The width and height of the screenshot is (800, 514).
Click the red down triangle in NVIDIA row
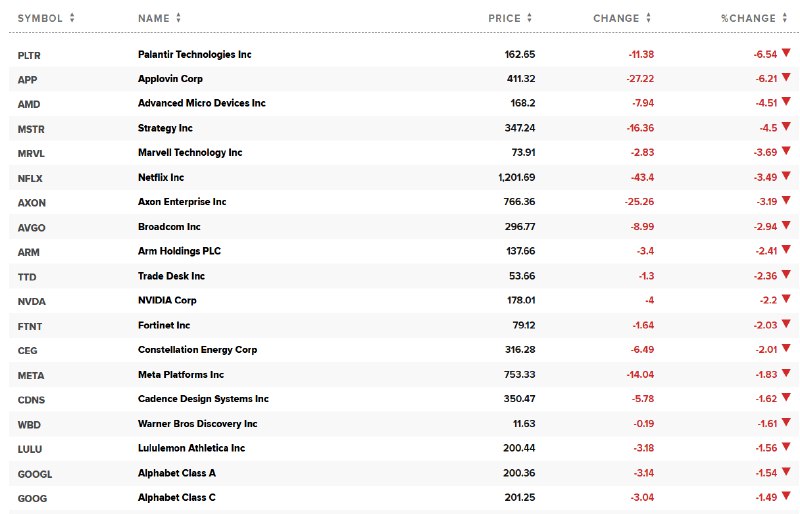click(786, 299)
